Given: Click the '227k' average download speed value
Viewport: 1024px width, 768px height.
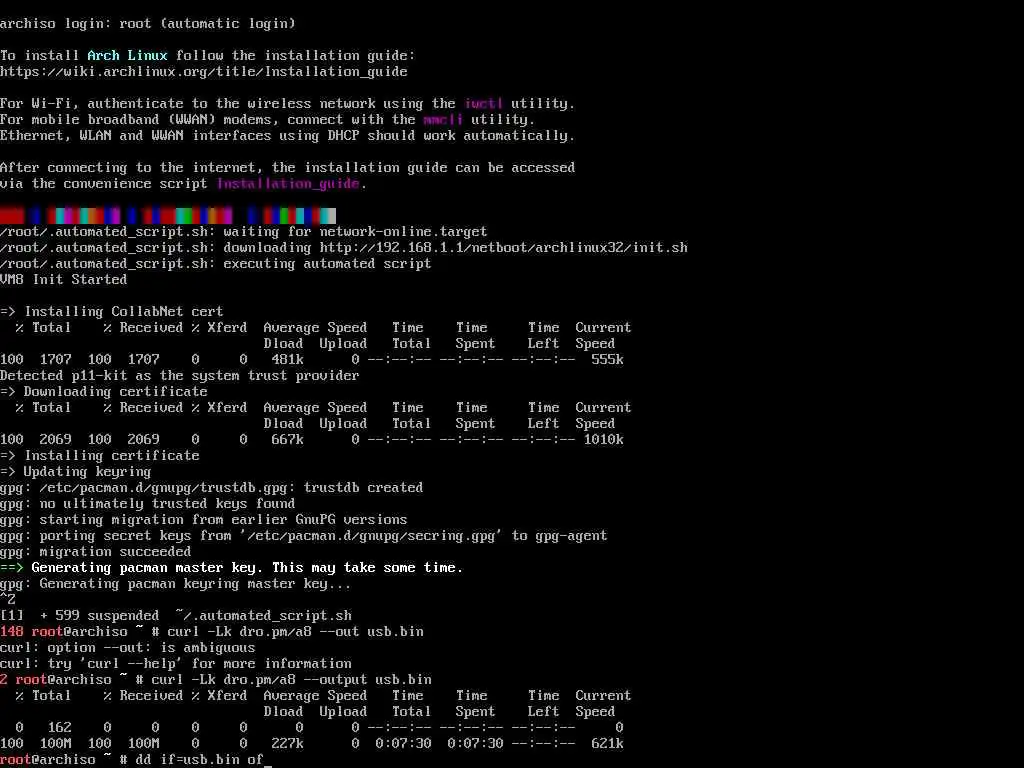Looking at the screenshot, I should [x=287, y=744].
